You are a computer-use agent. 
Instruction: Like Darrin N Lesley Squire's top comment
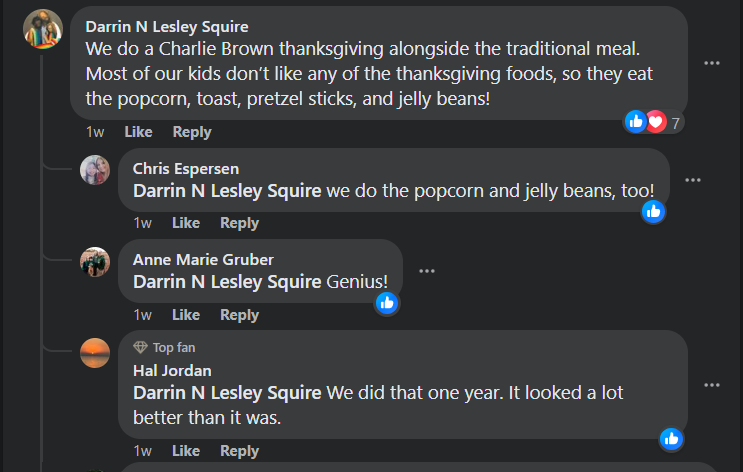tap(138, 132)
